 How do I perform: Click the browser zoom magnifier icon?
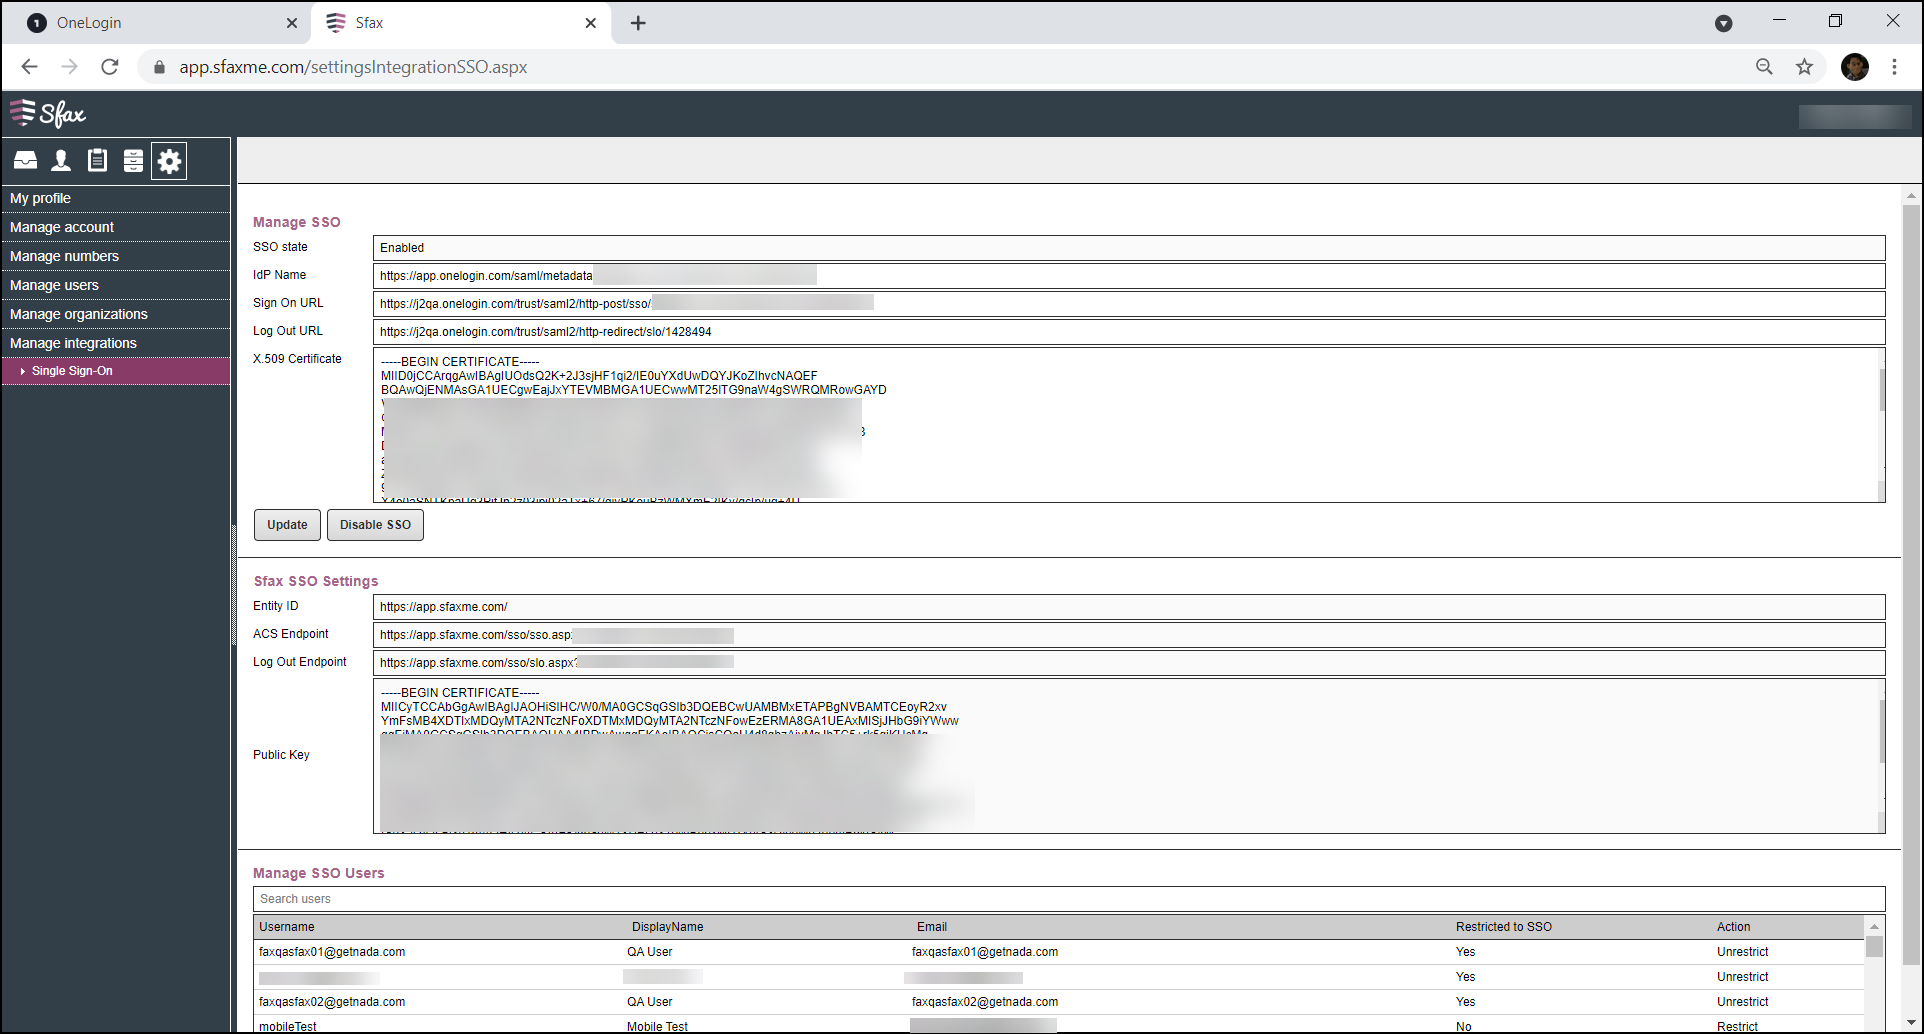[x=1764, y=67]
